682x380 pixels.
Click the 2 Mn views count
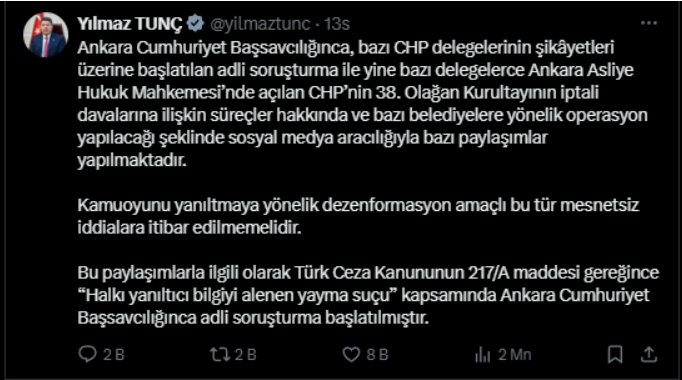tap(515, 355)
